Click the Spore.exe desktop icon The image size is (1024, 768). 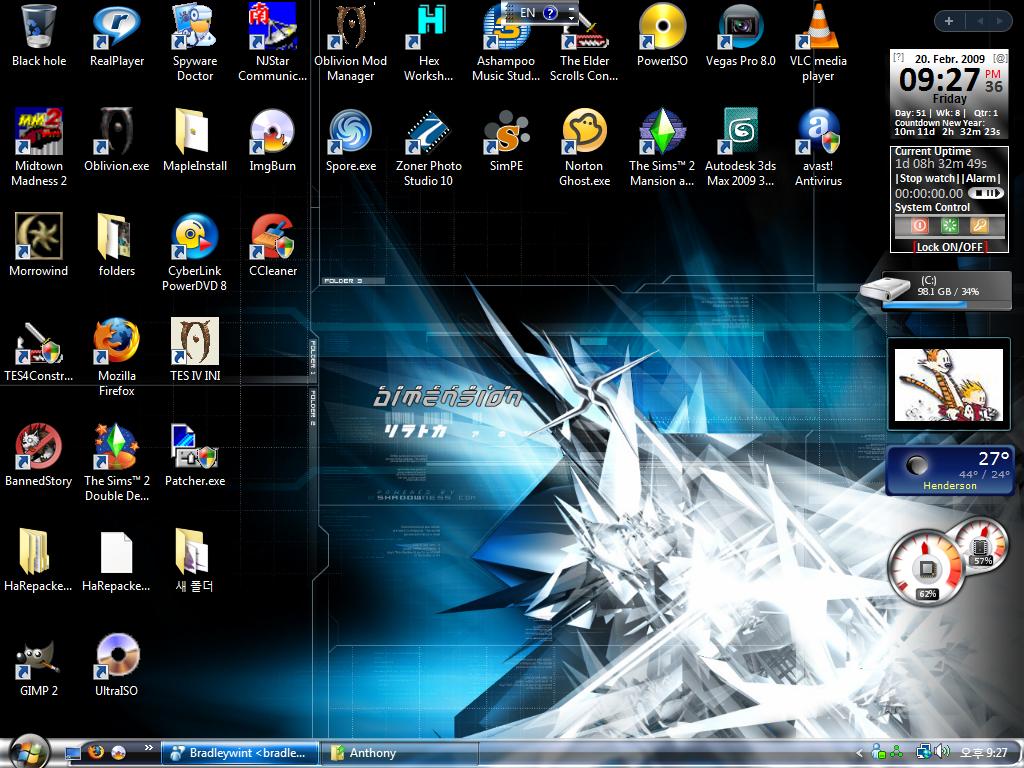351,133
